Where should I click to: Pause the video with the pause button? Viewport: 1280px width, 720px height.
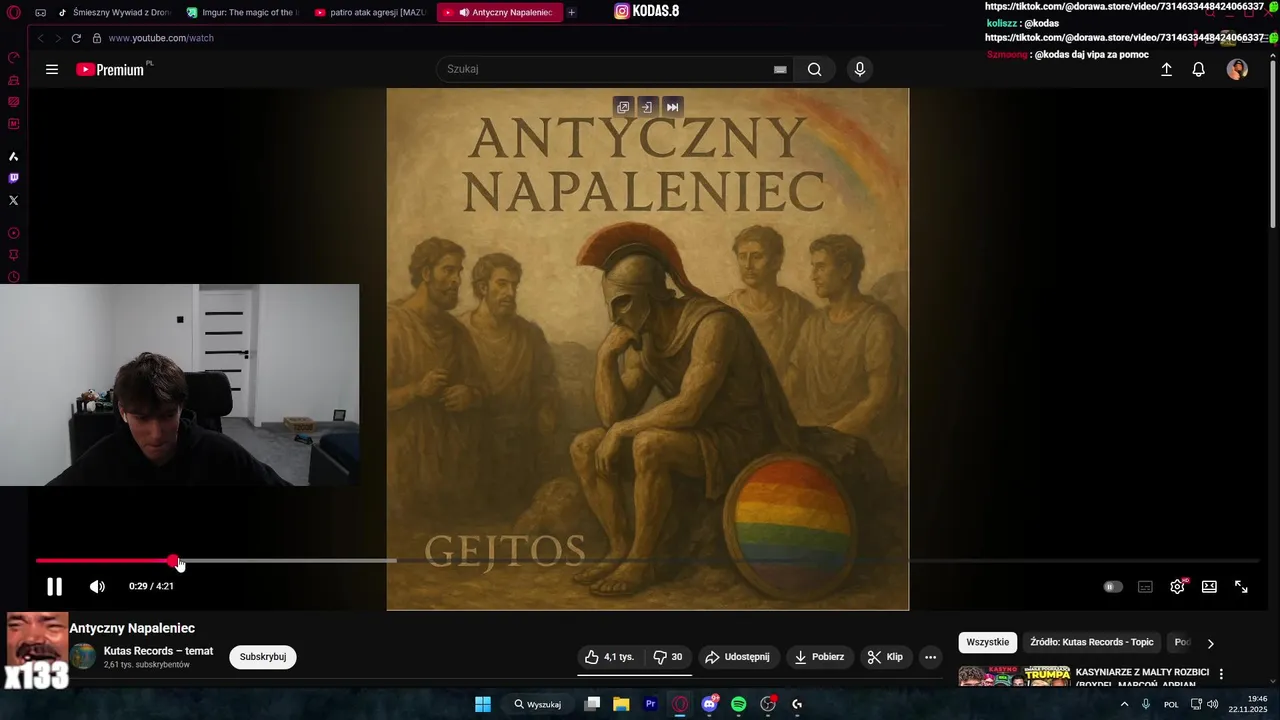[54, 587]
